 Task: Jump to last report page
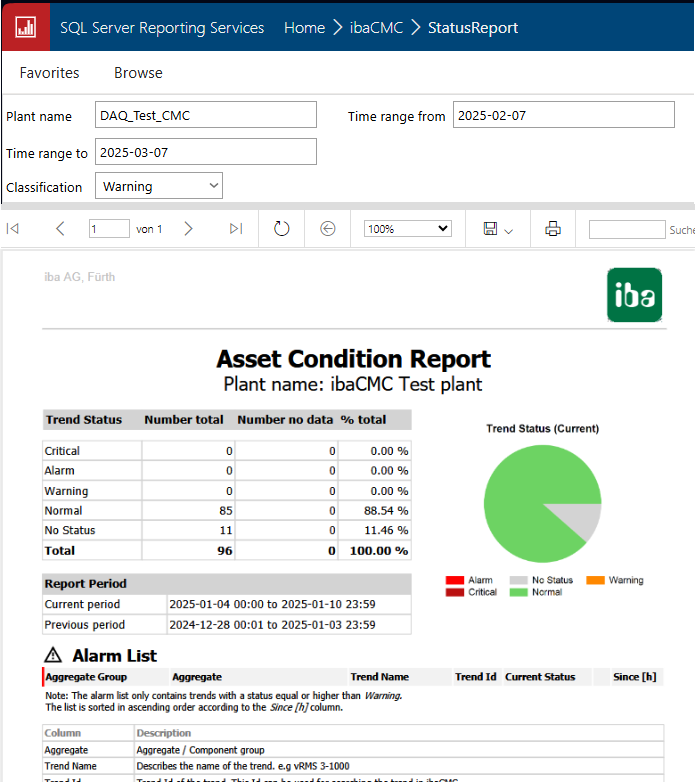tap(236, 229)
